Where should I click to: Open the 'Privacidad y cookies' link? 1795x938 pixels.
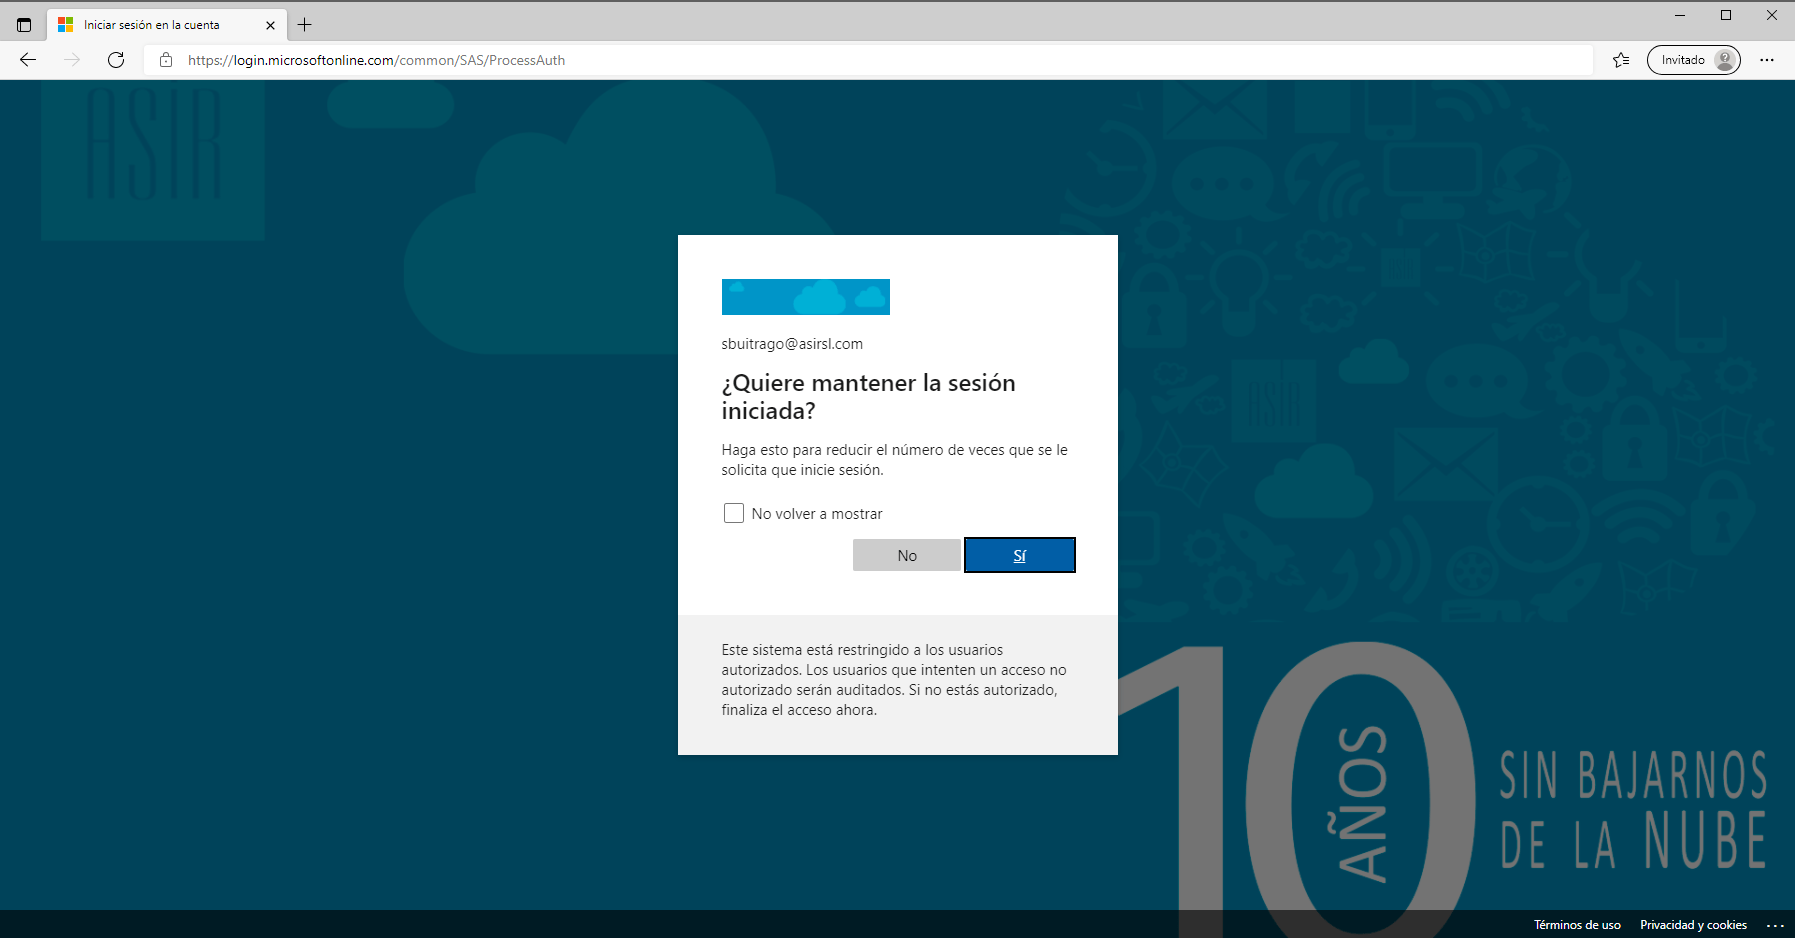(1693, 925)
